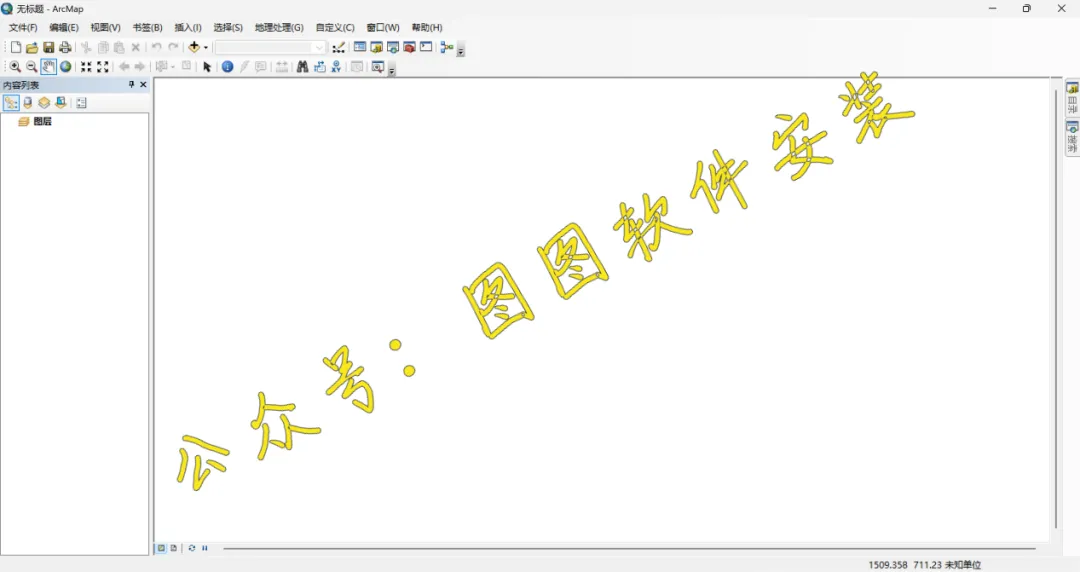Toggle auto-hide pin on 内容列表 panel
The height and width of the screenshot is (572, 1080).
(131, 84)
